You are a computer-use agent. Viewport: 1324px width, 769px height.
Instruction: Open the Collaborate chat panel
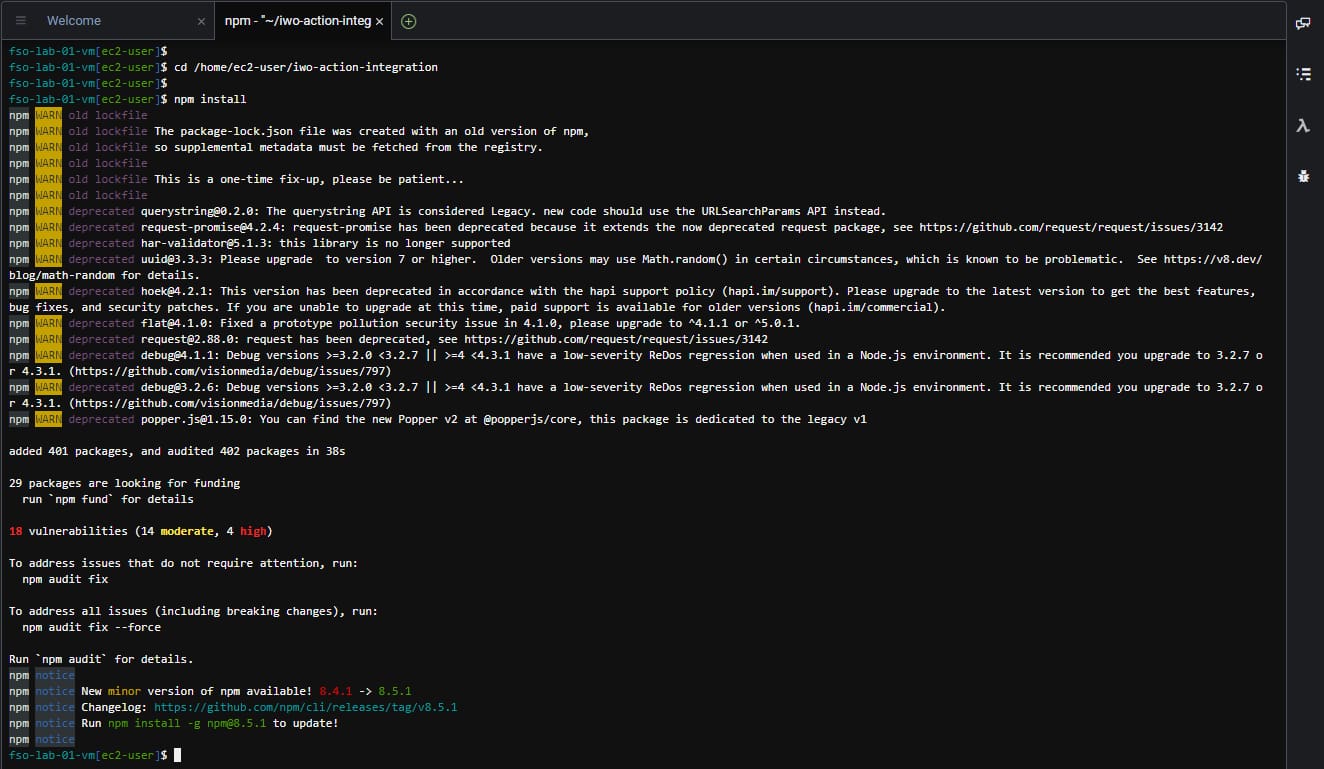click(x=1303, y=23)
